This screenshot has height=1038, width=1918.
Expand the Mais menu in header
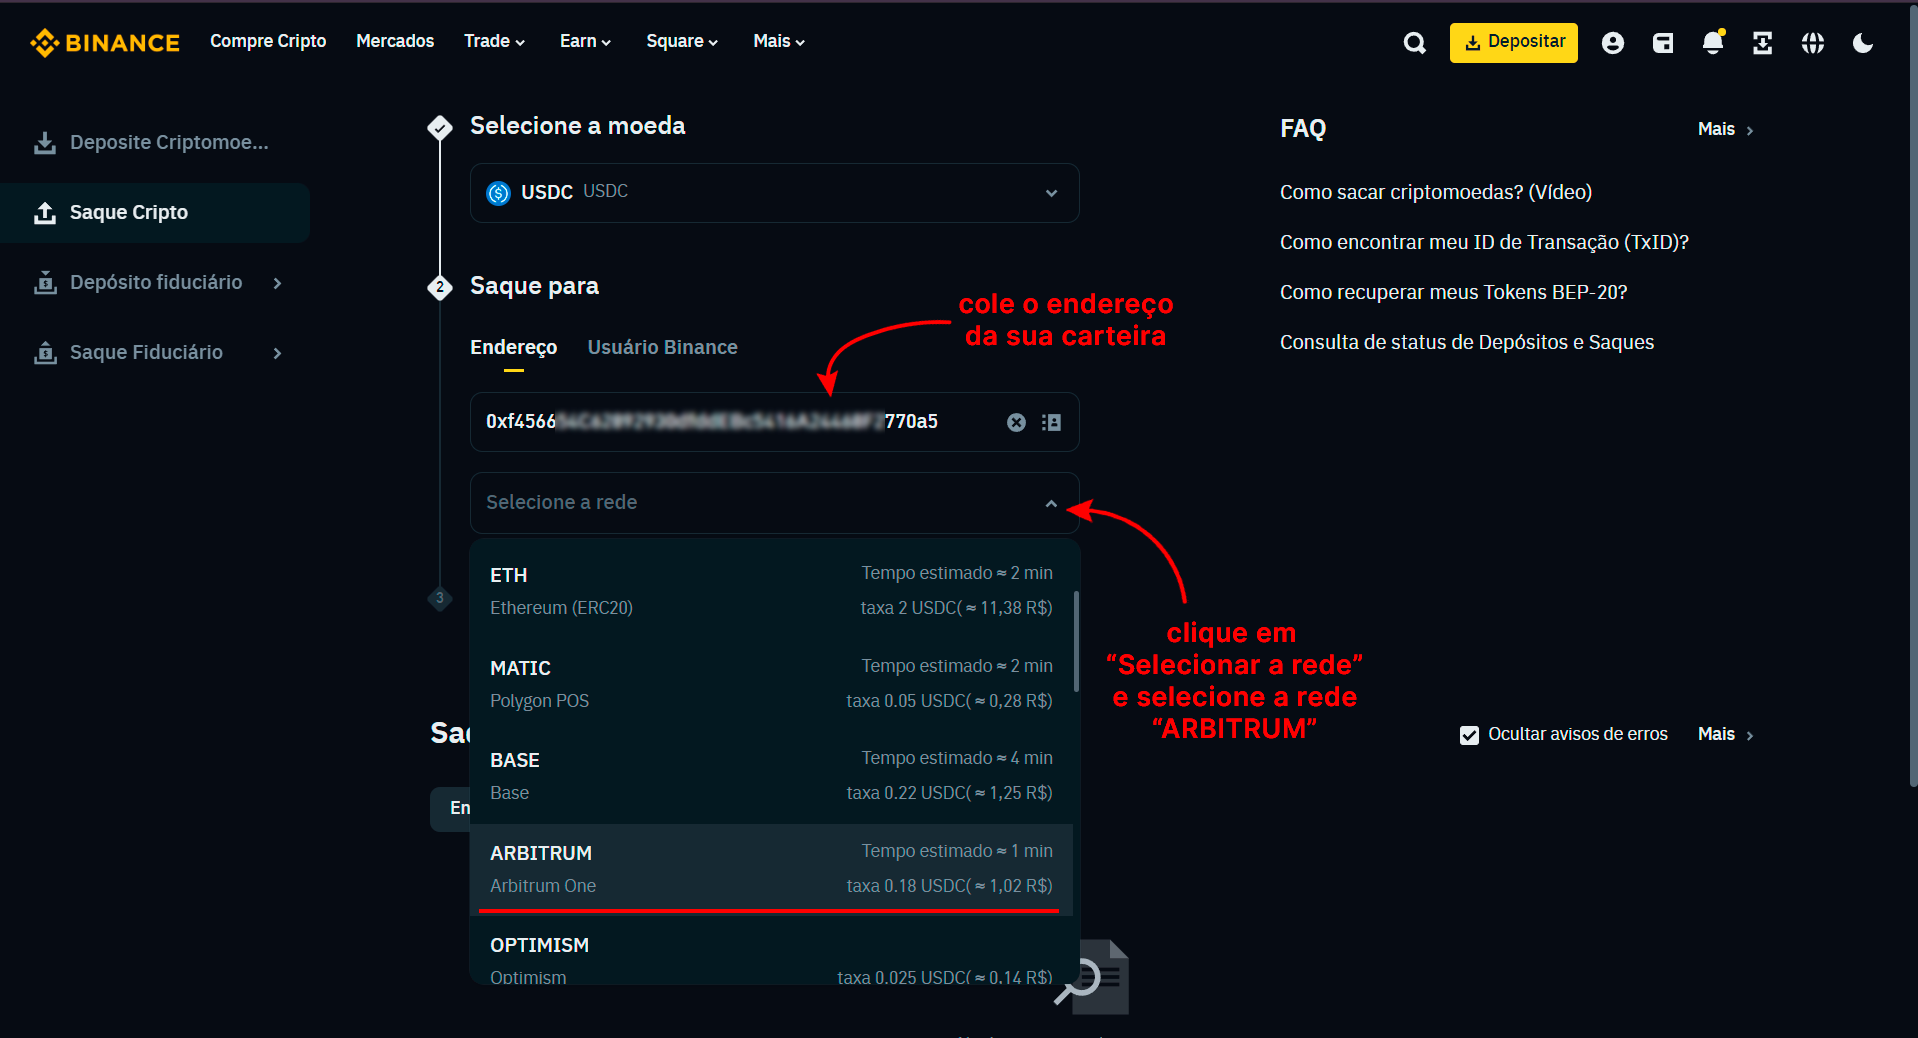[779, 41]
